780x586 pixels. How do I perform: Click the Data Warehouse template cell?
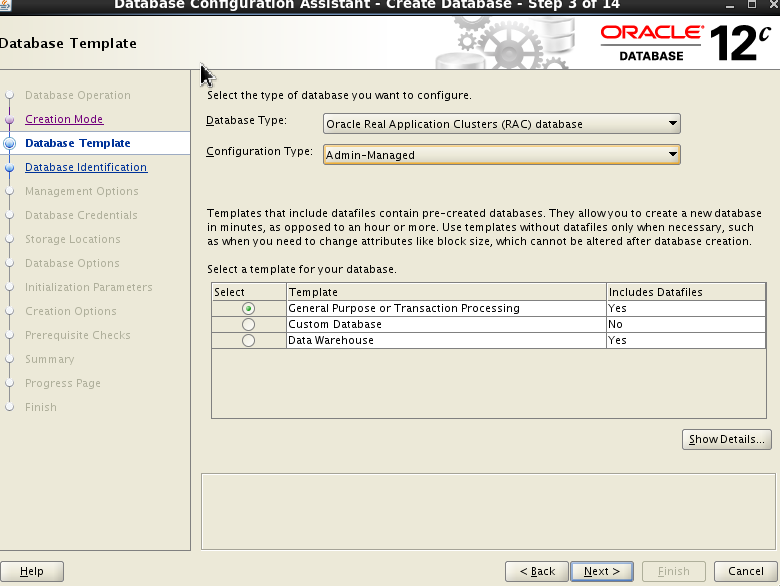click(x=447, y=340)
